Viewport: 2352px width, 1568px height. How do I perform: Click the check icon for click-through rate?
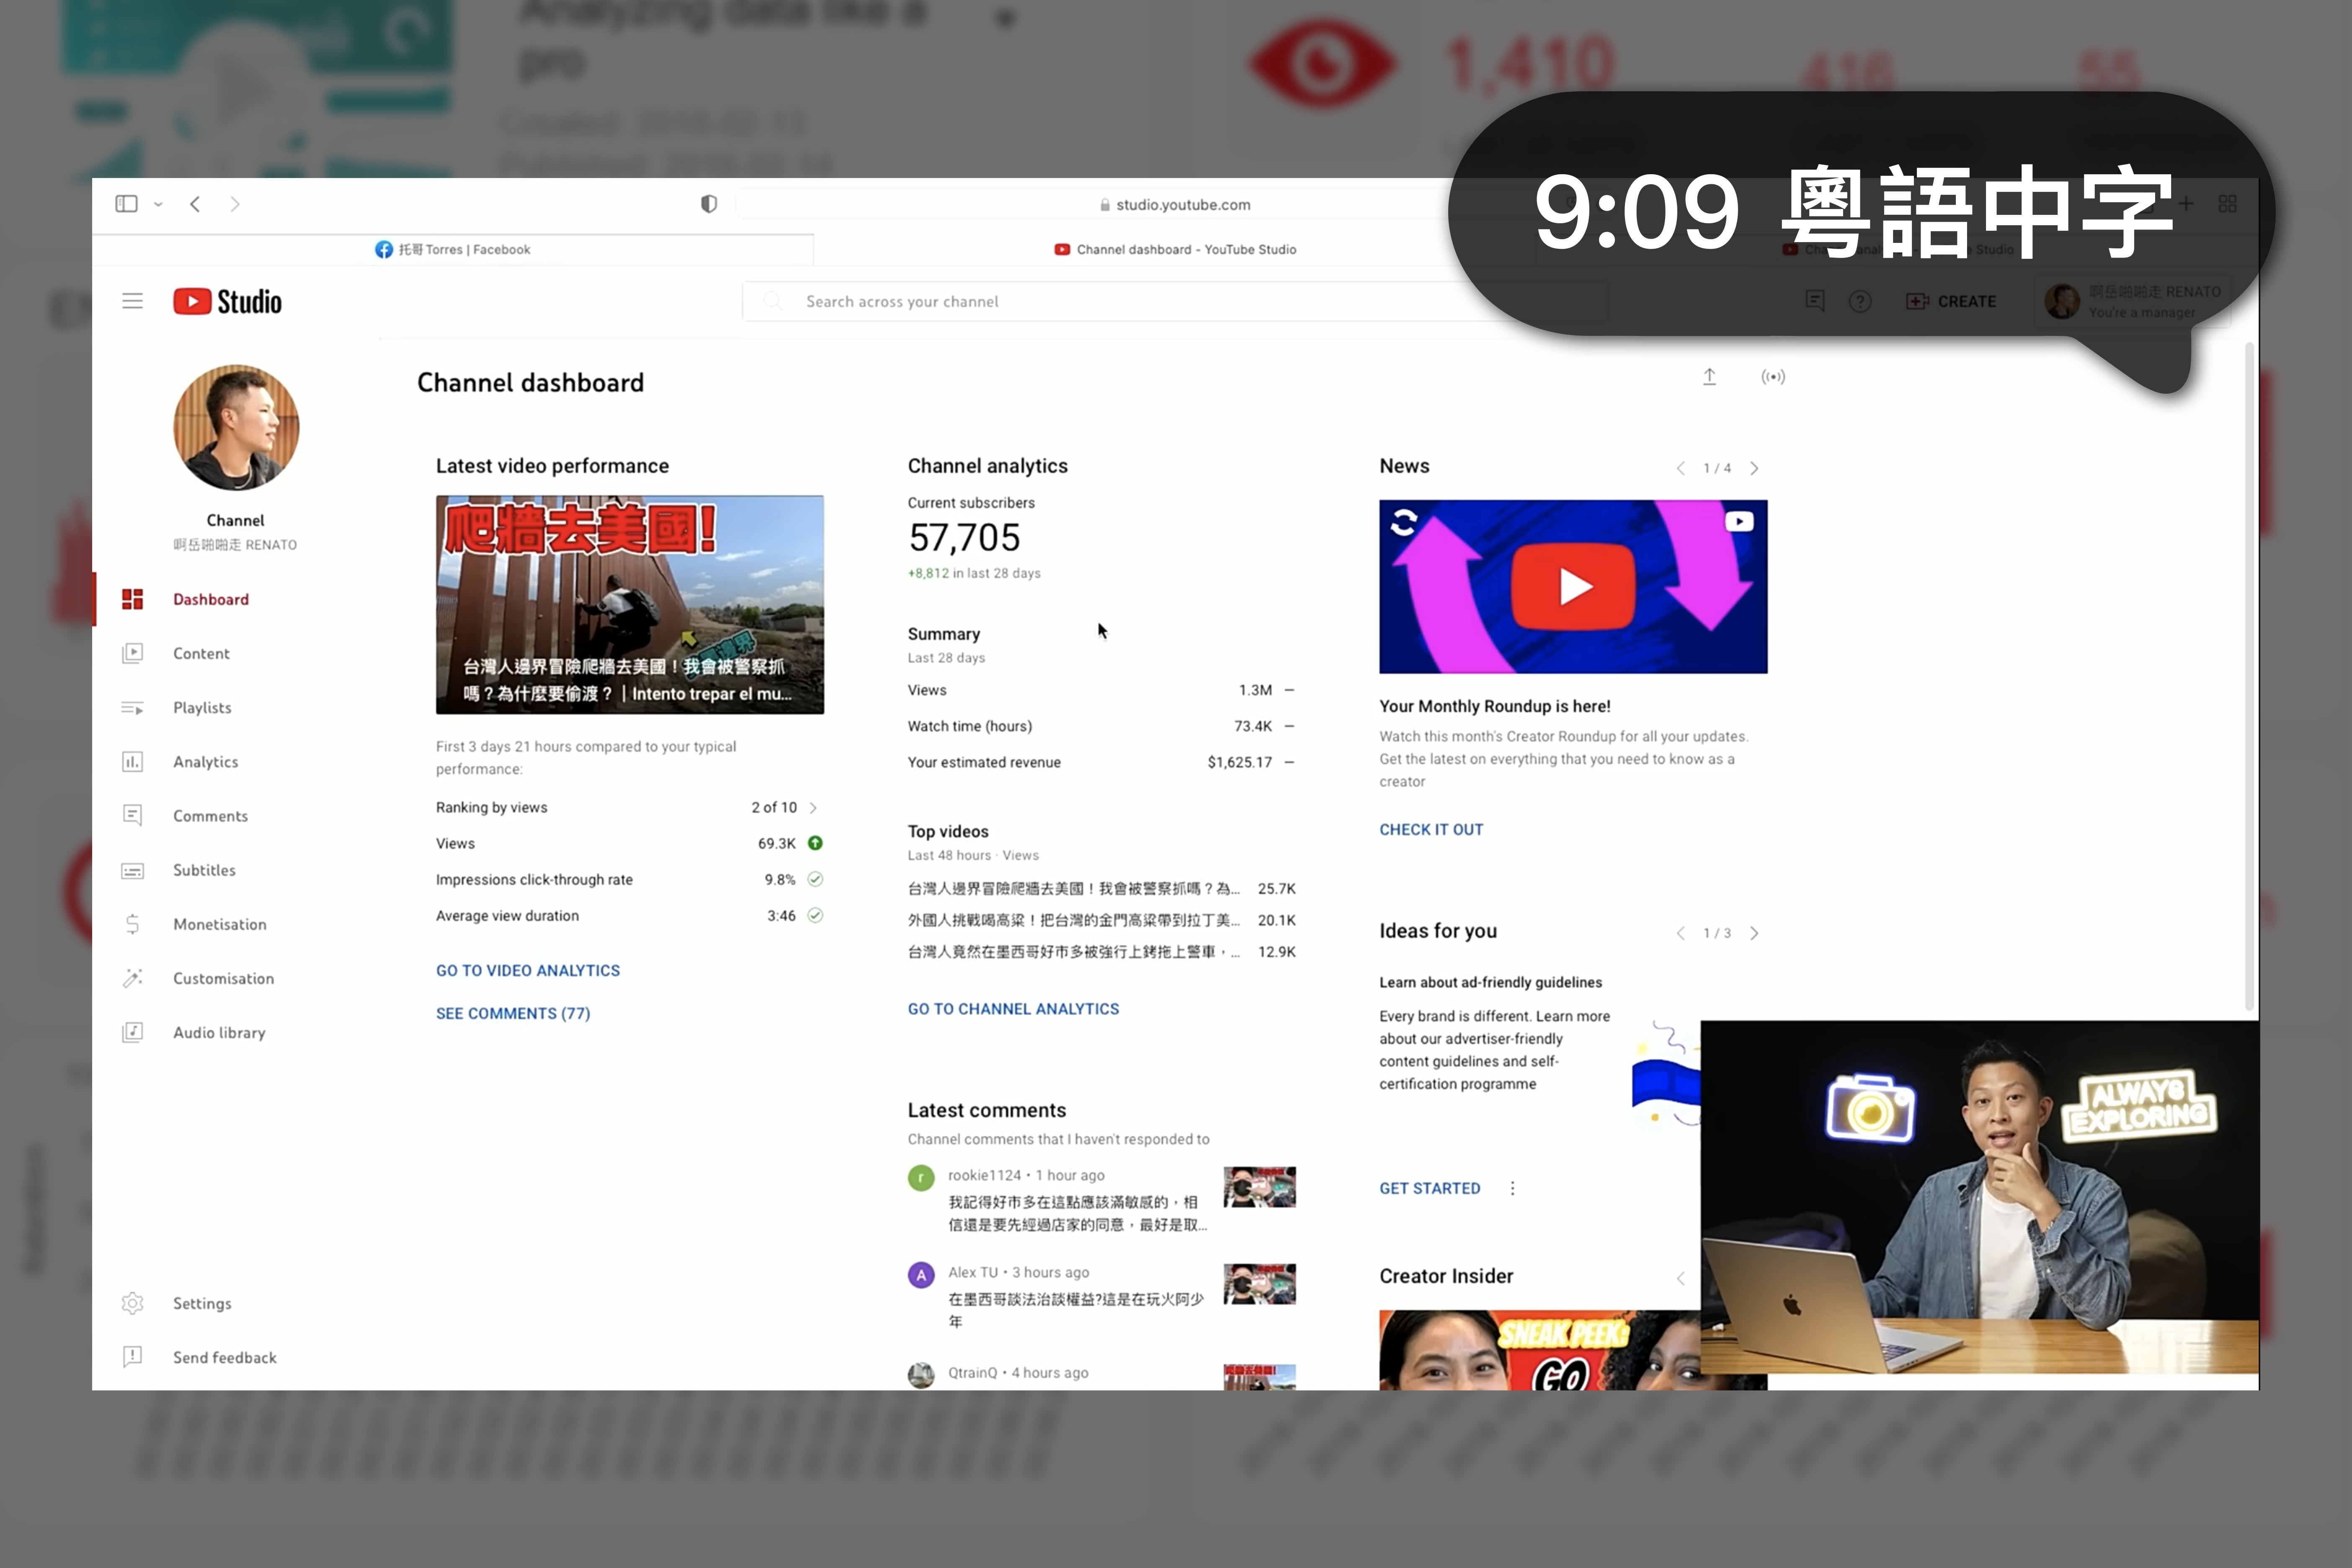tap(815, 879)
